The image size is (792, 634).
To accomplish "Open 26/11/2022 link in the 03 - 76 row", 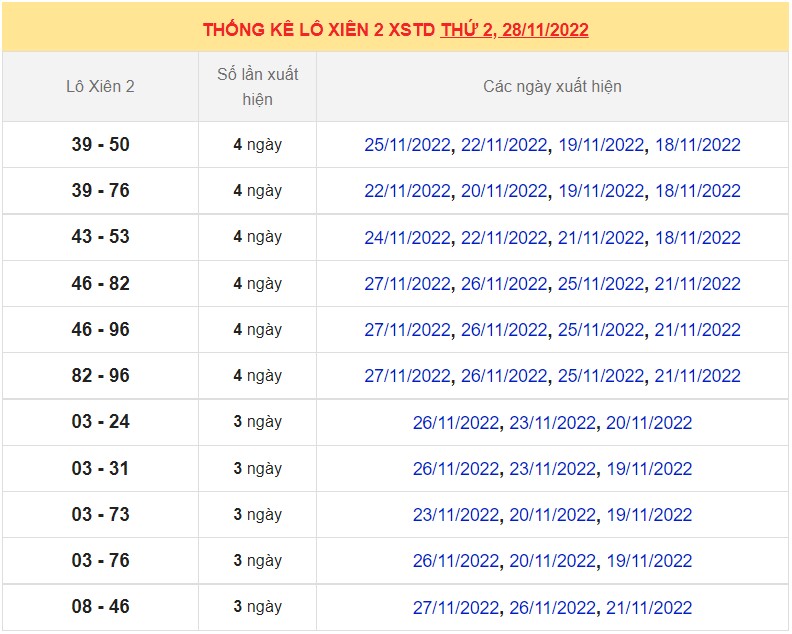I will click(x=456, y=561).
